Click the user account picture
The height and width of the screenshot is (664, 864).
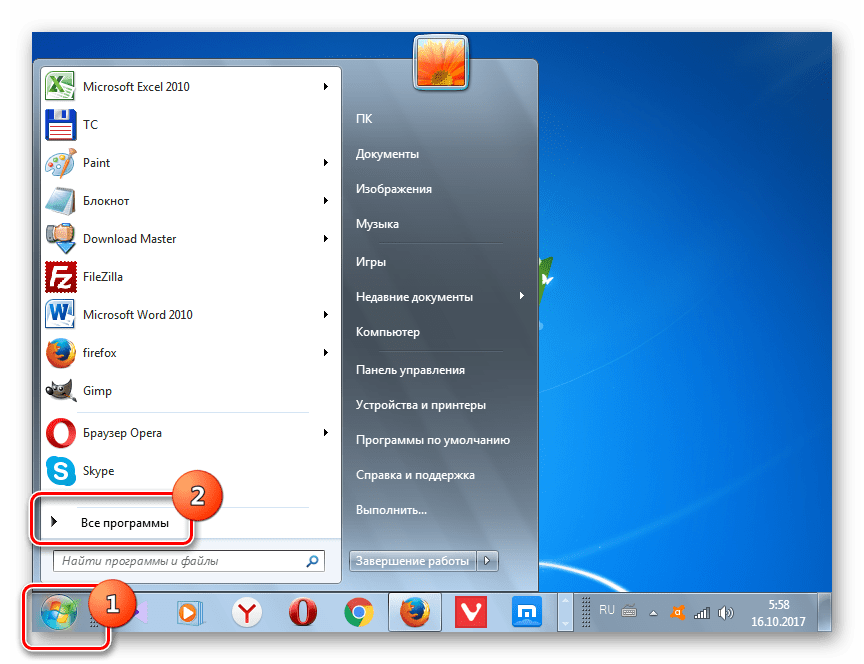coord(440,62)
